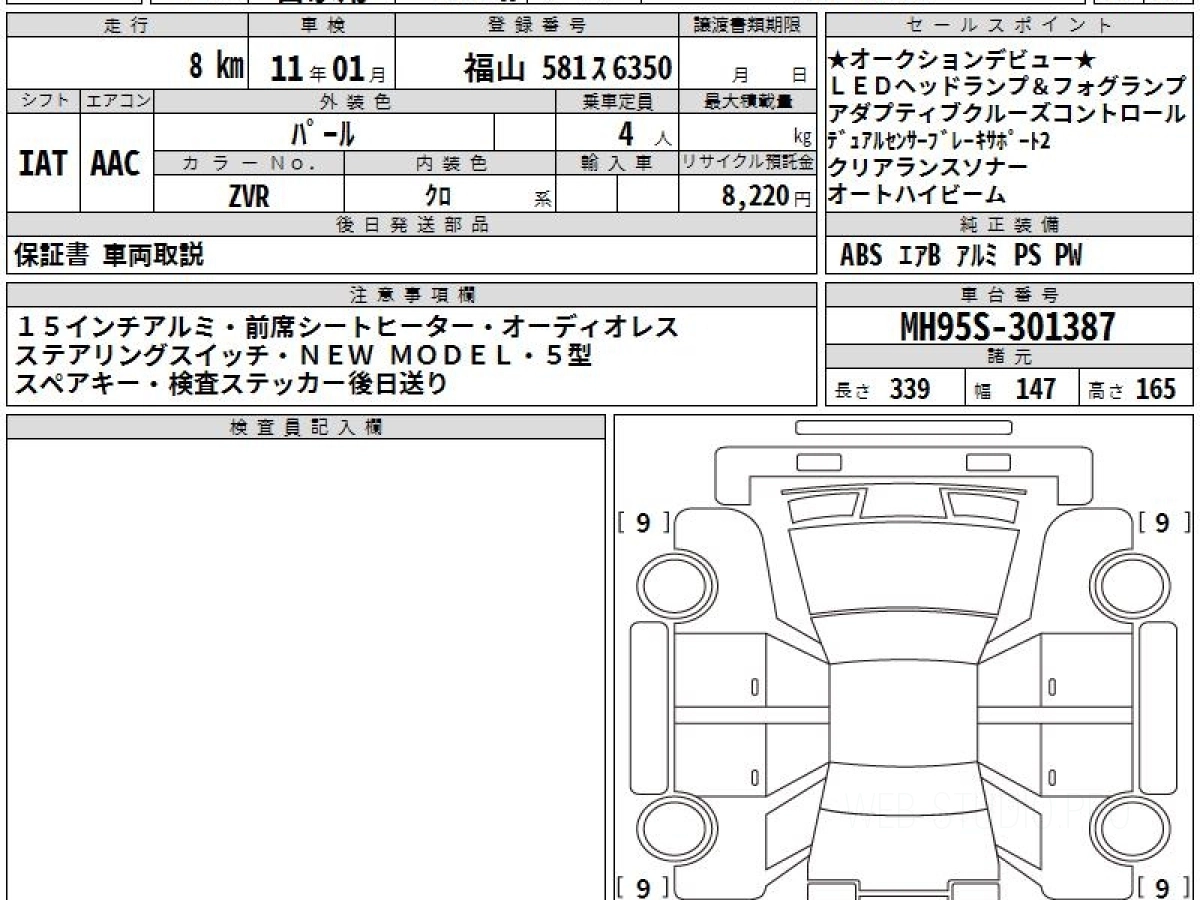This screenshot has width=1200, height=900.
Task: Select the note line starting スペアキー
Action: pyautogui.click(x=231, y=382)
